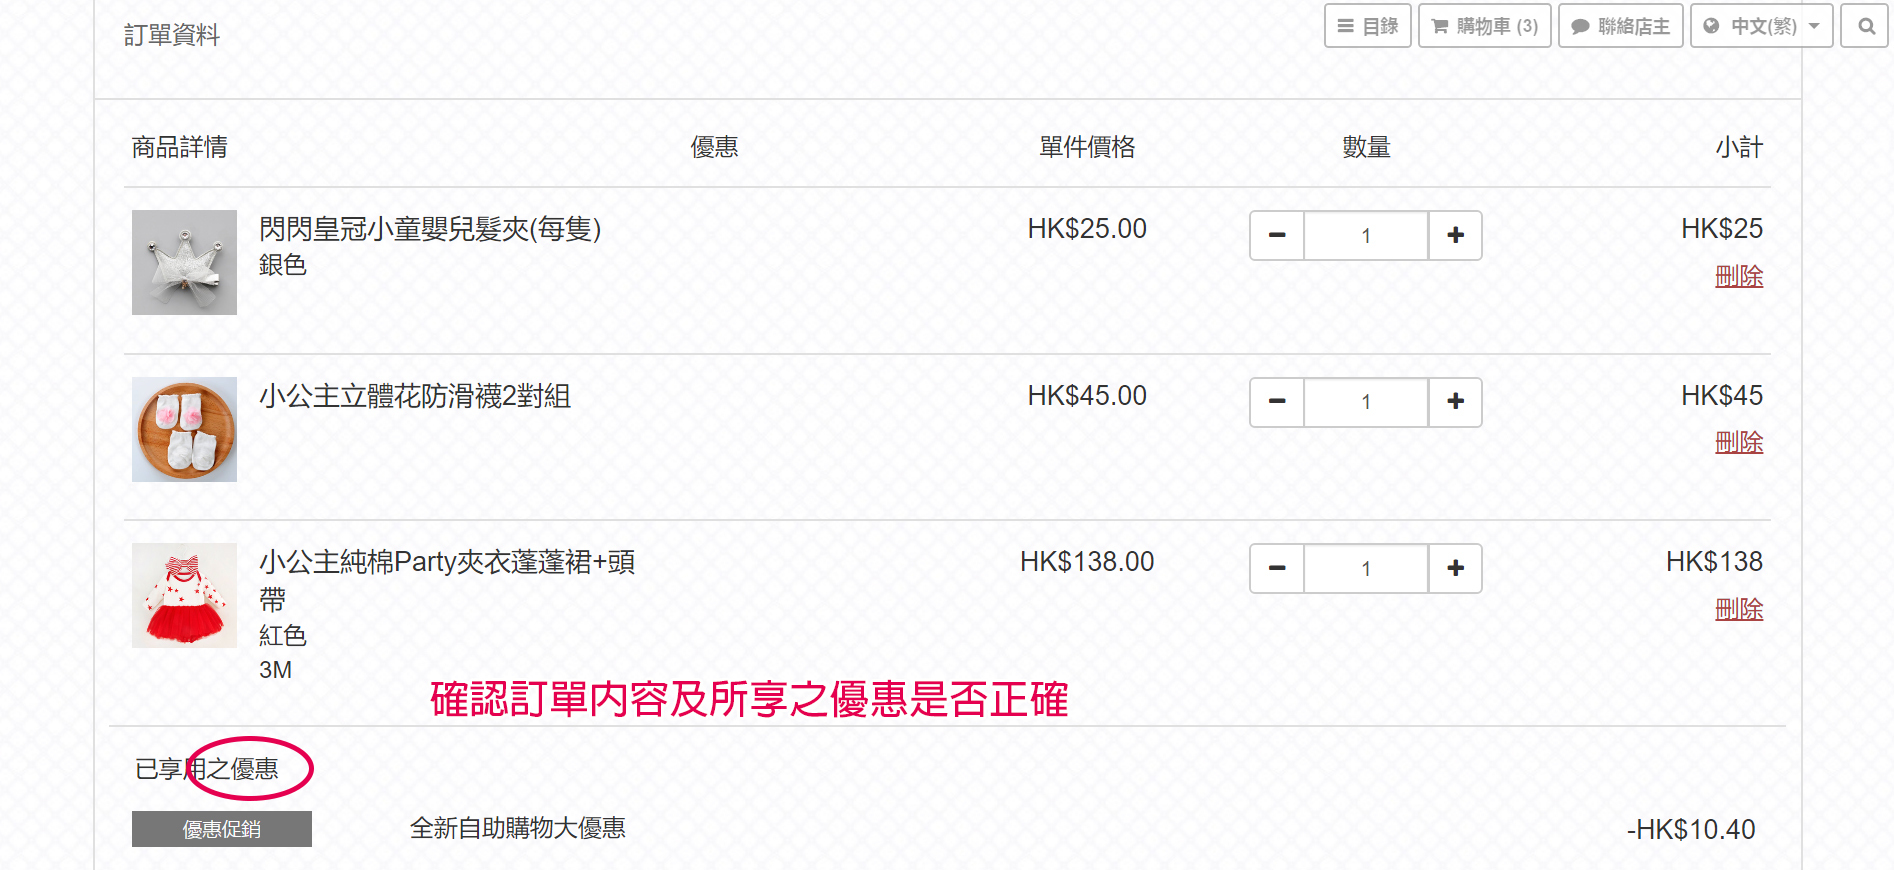Viewport: 1894px width, 870px height.
Task: Click the baby socks product thumbnail
Action: pos(184,429)
